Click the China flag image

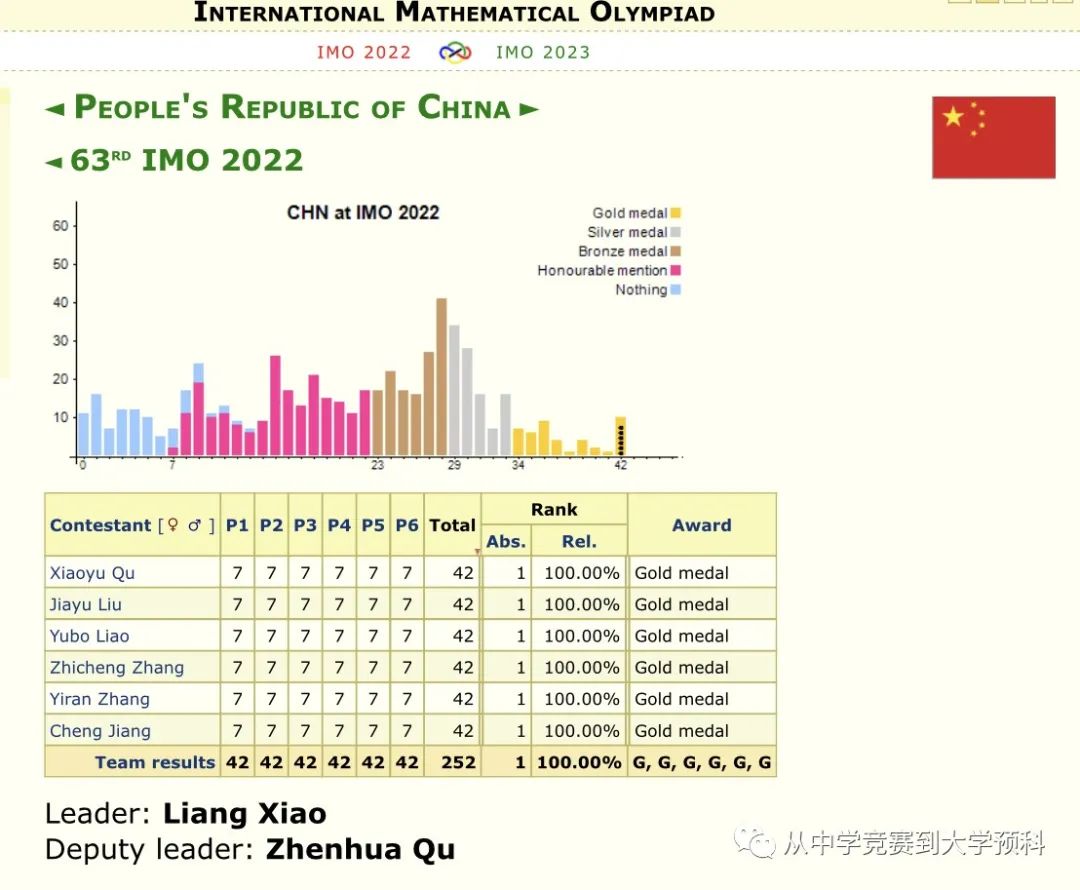(x=993, y=137)
